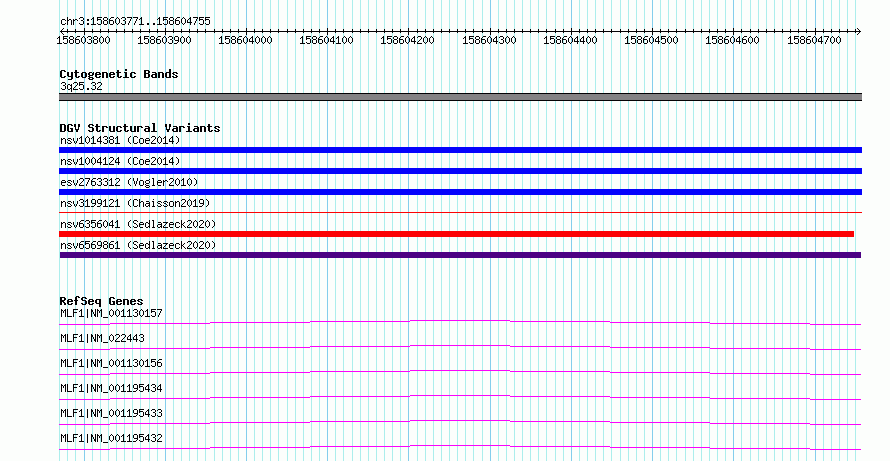The width and height of the screenshot is (890, 461).
Task: Select the purple bar for nsv6569861
Action: pos(460,255)
